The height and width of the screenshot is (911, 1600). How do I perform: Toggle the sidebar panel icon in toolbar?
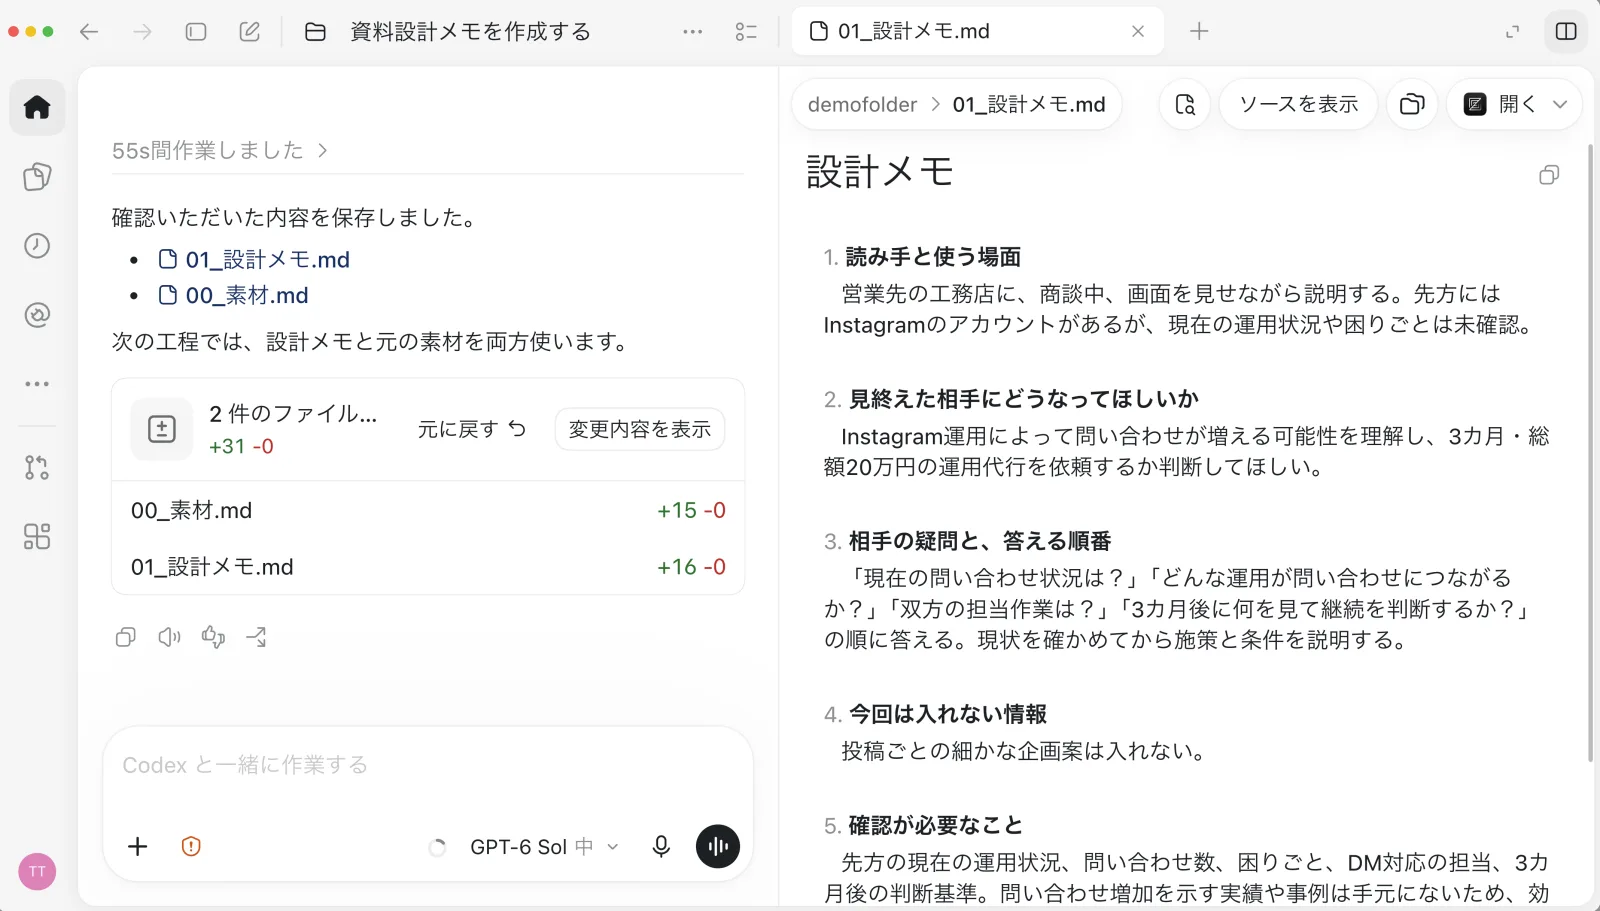196,32
